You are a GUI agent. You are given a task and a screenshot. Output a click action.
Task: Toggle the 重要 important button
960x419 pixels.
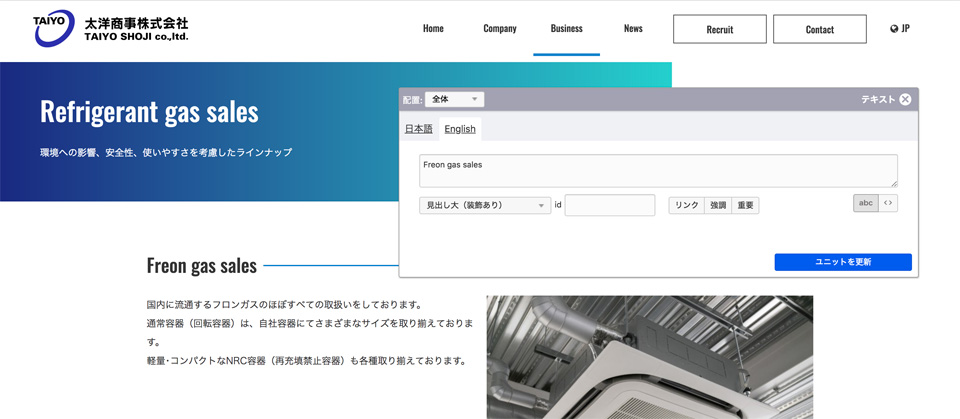click(745, 205)
